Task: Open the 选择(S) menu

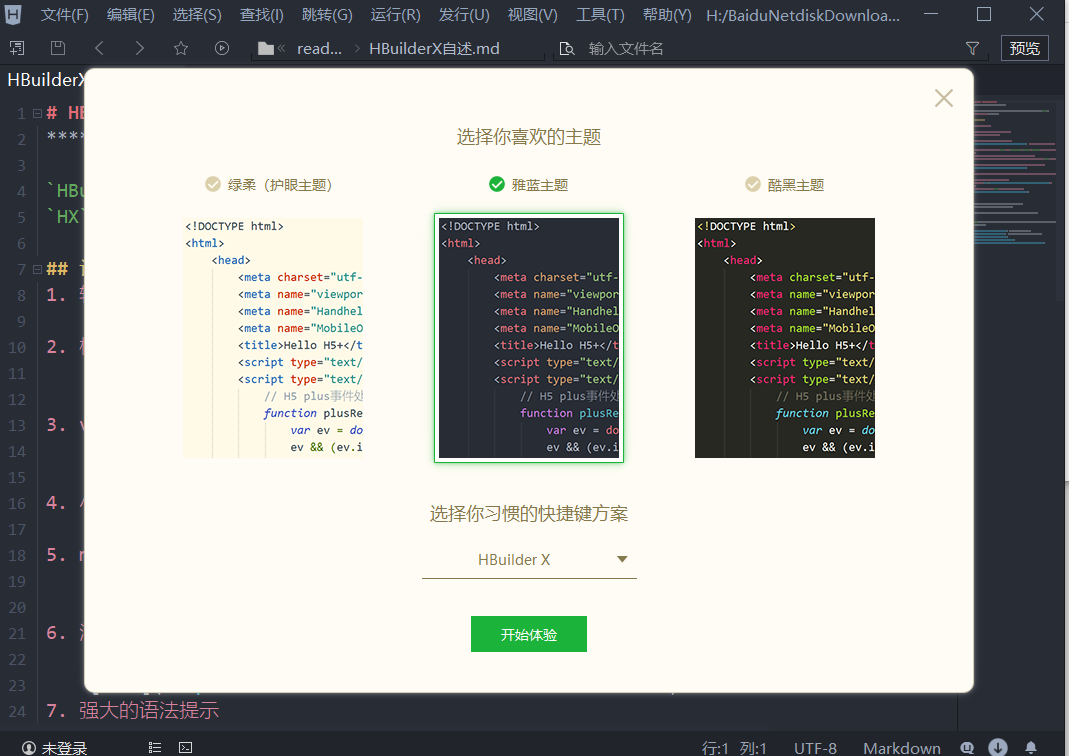Action: point(197,15)
